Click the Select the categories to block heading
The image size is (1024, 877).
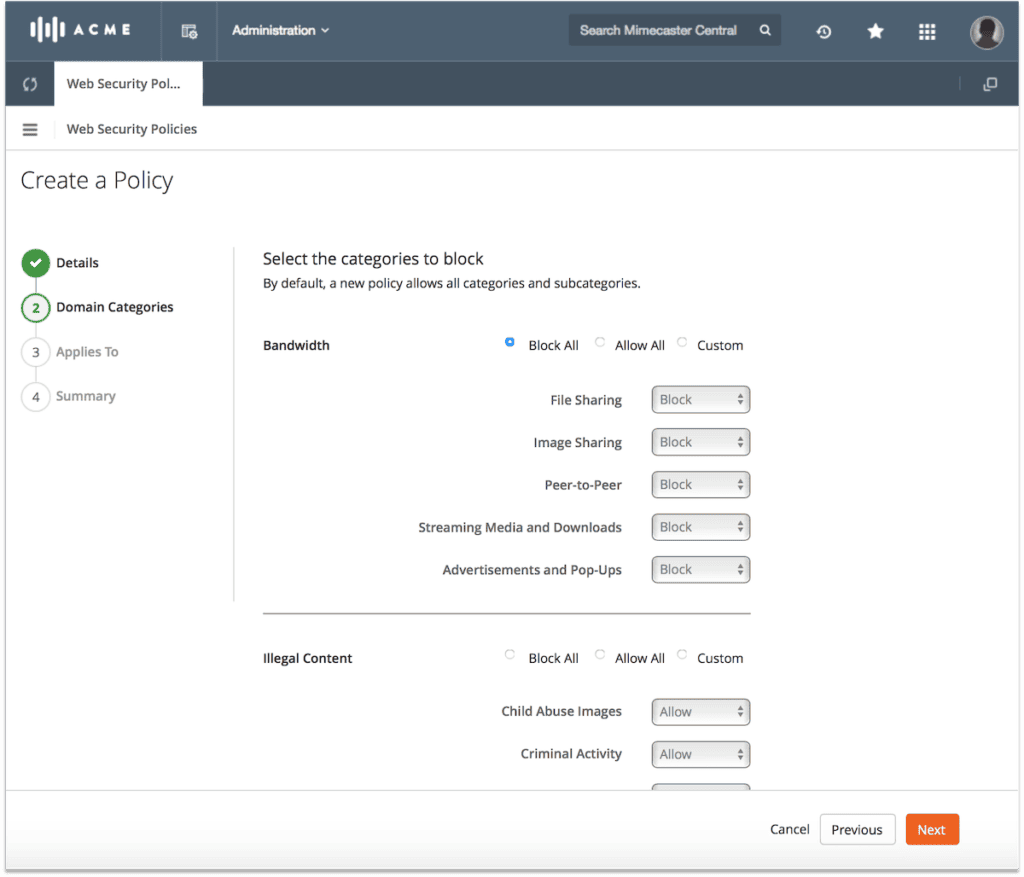[x=373, y=259]
